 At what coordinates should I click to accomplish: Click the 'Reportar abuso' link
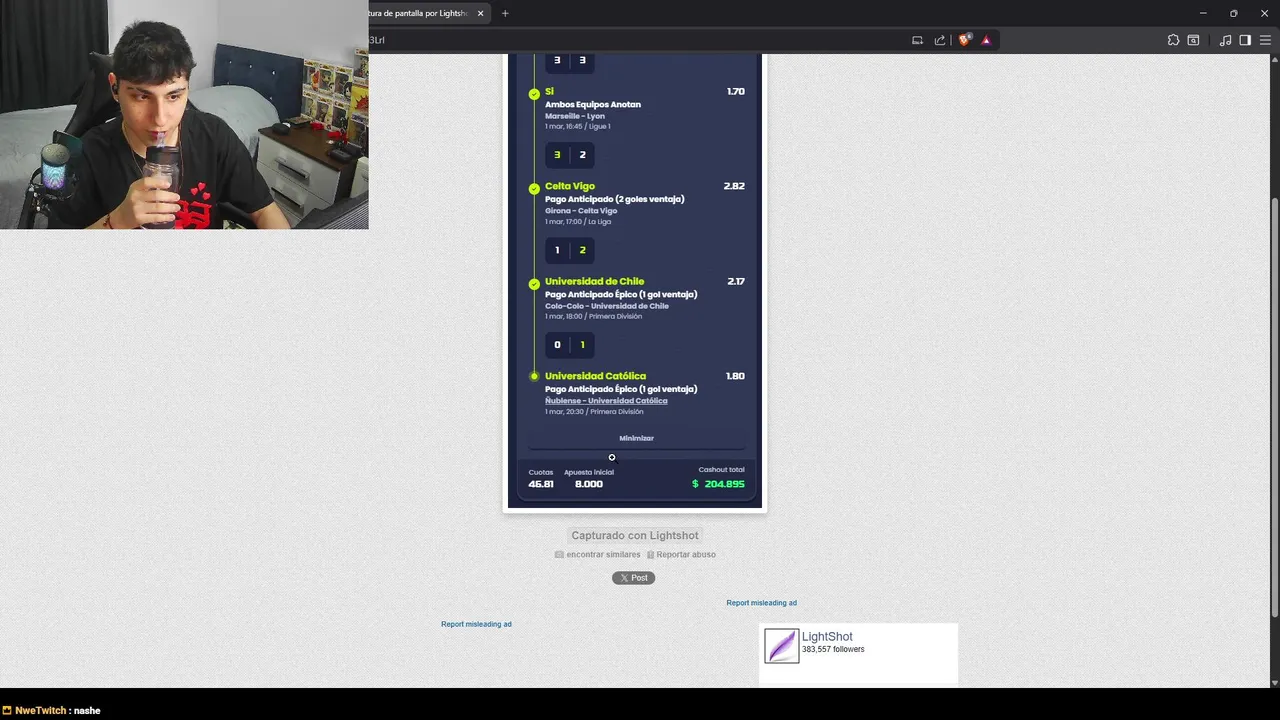pyautogui.click(x=686, y=554)
